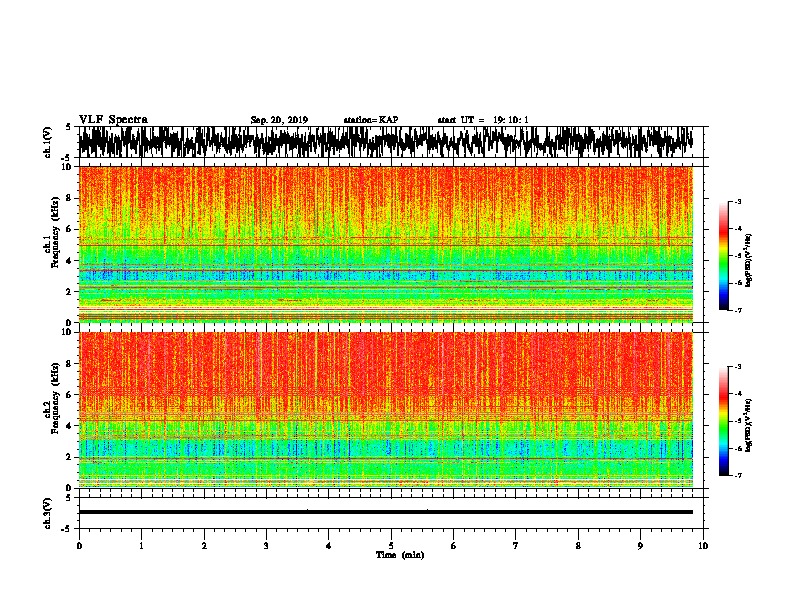Click the "-5" tick on ch.2 color bar
This screenshot has height=612, width=792.
coord(737,421)
